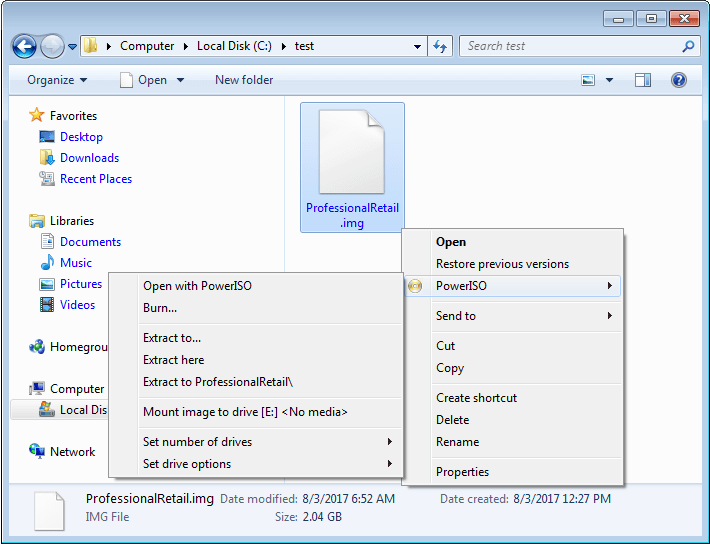Click the Network globe icon
710x544 pixels.
tap(37, 451)
